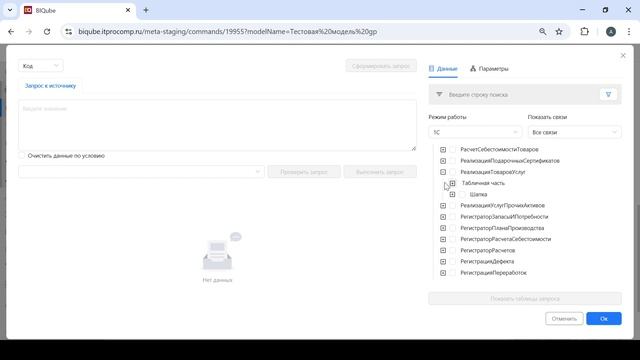Check the Шапка checkbox

[x=462, y=194]
